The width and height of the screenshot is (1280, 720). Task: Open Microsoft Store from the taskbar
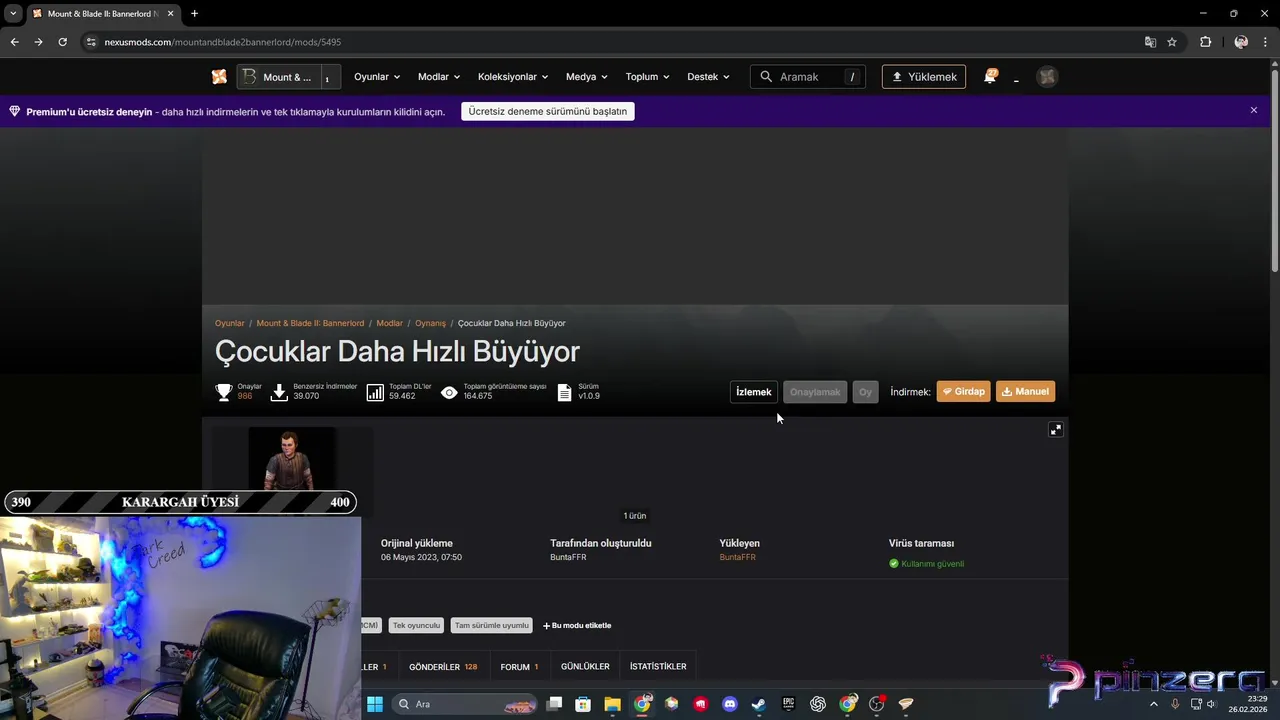(x=583, y=704)
